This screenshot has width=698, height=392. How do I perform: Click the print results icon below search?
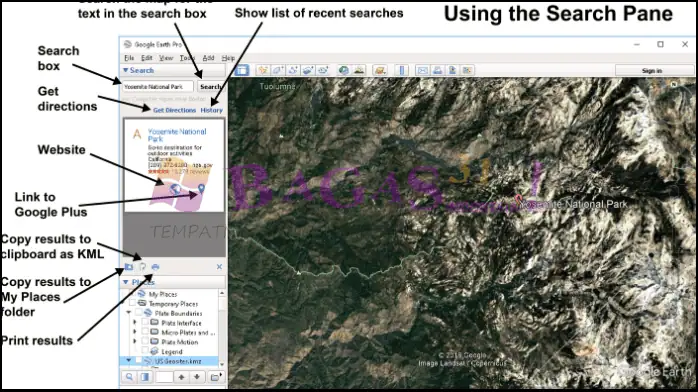click(x=155, y=267)
